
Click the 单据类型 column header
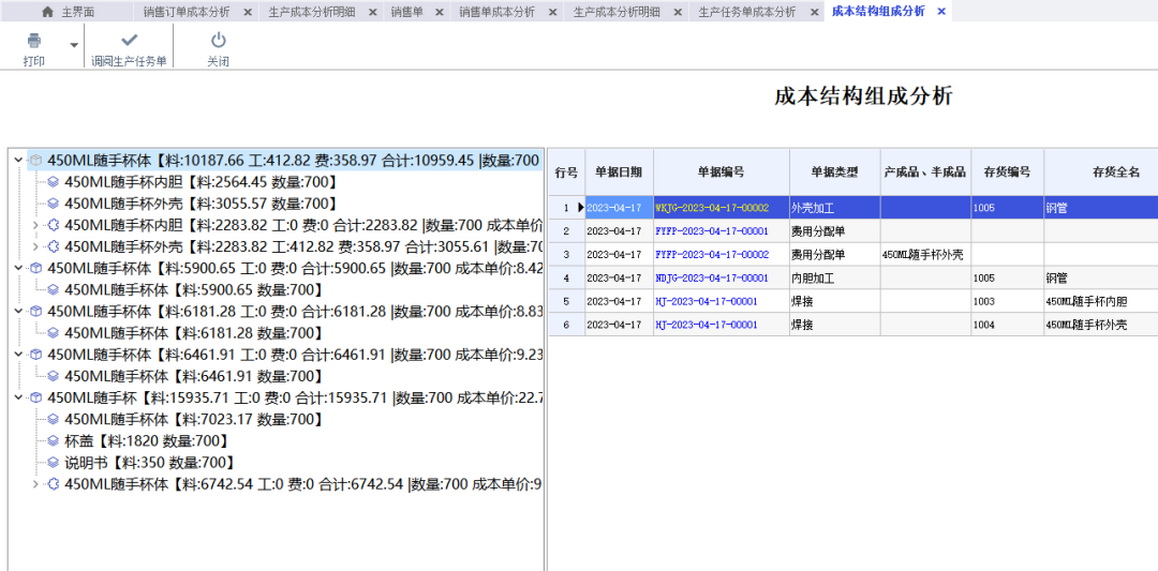click(834, 172)
